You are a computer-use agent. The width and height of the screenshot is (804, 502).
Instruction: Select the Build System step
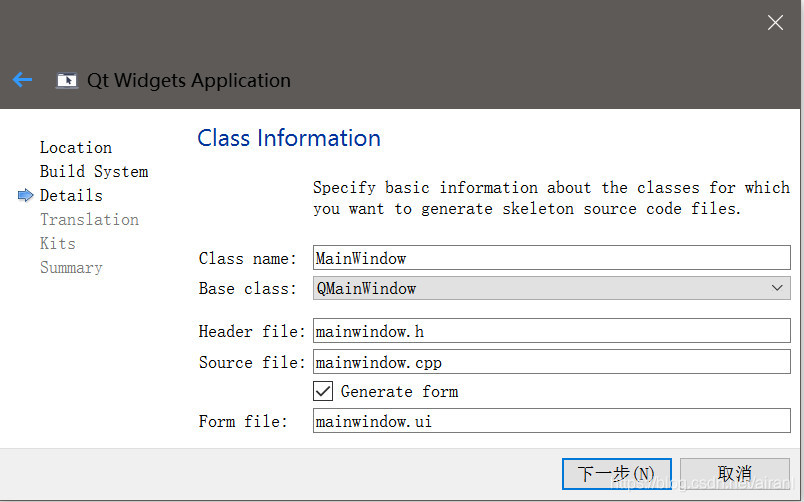[94, 171]
